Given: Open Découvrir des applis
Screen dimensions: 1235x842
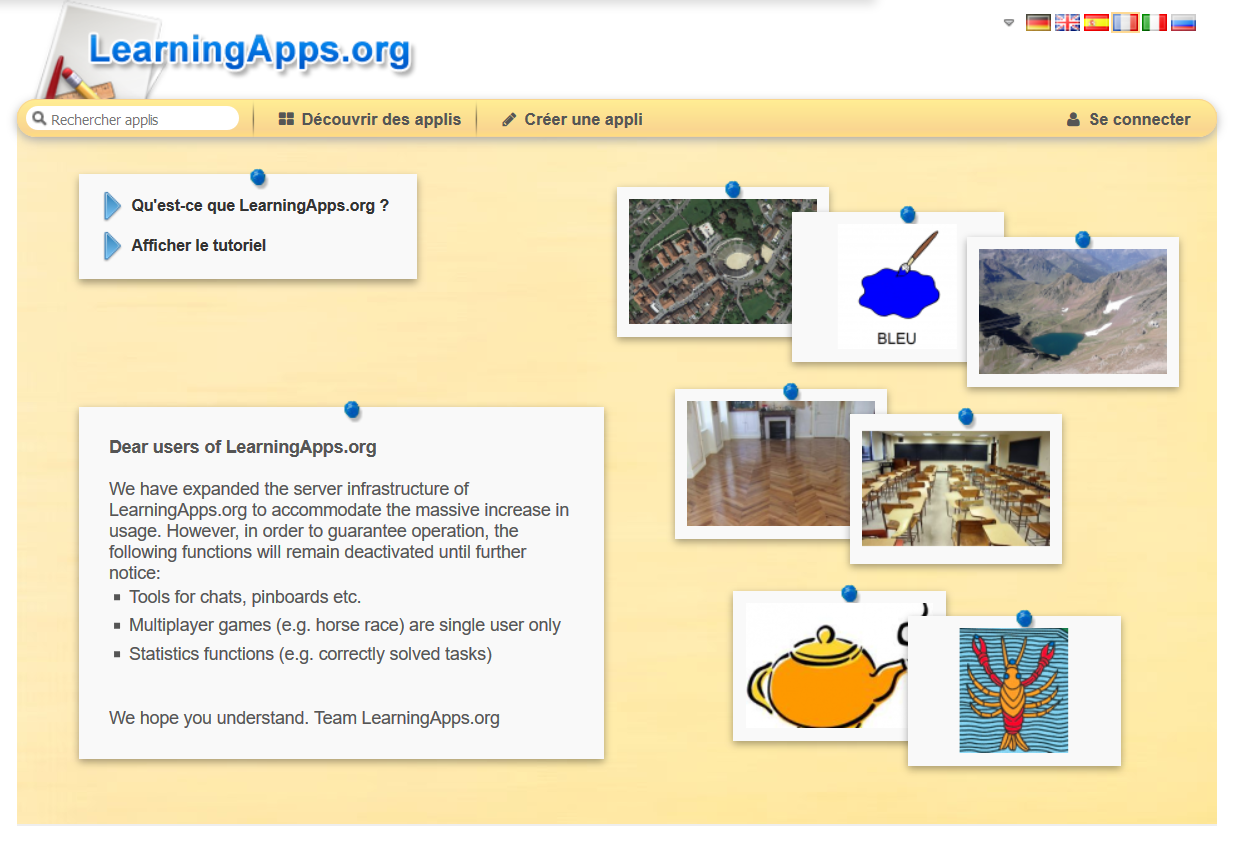Looking at the screenshot, I should 369,119.
